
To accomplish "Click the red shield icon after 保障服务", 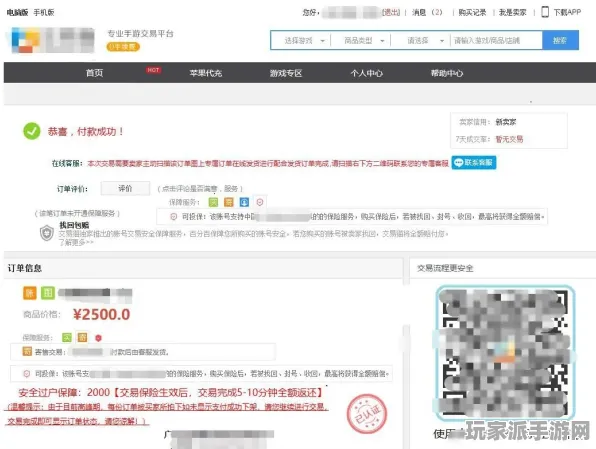I will coord(260,202).
